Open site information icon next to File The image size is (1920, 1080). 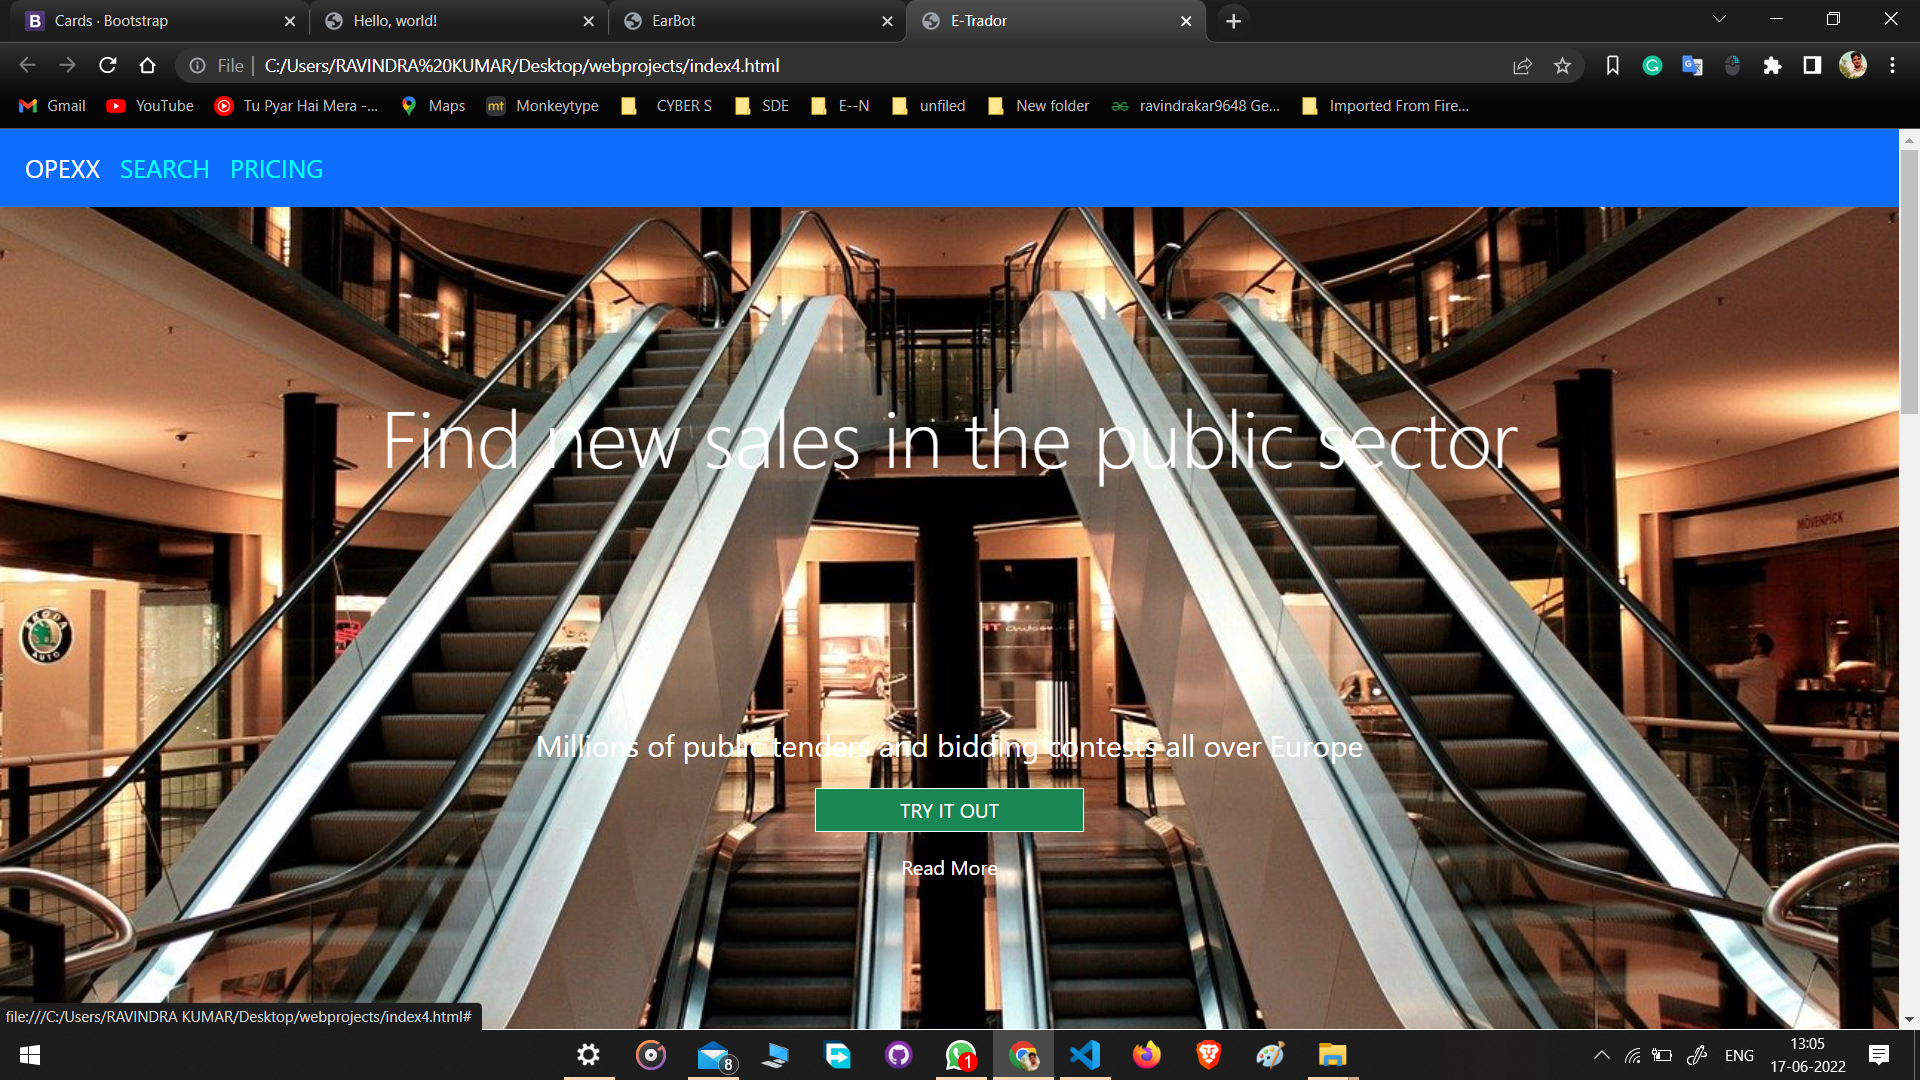pos(198,65)
